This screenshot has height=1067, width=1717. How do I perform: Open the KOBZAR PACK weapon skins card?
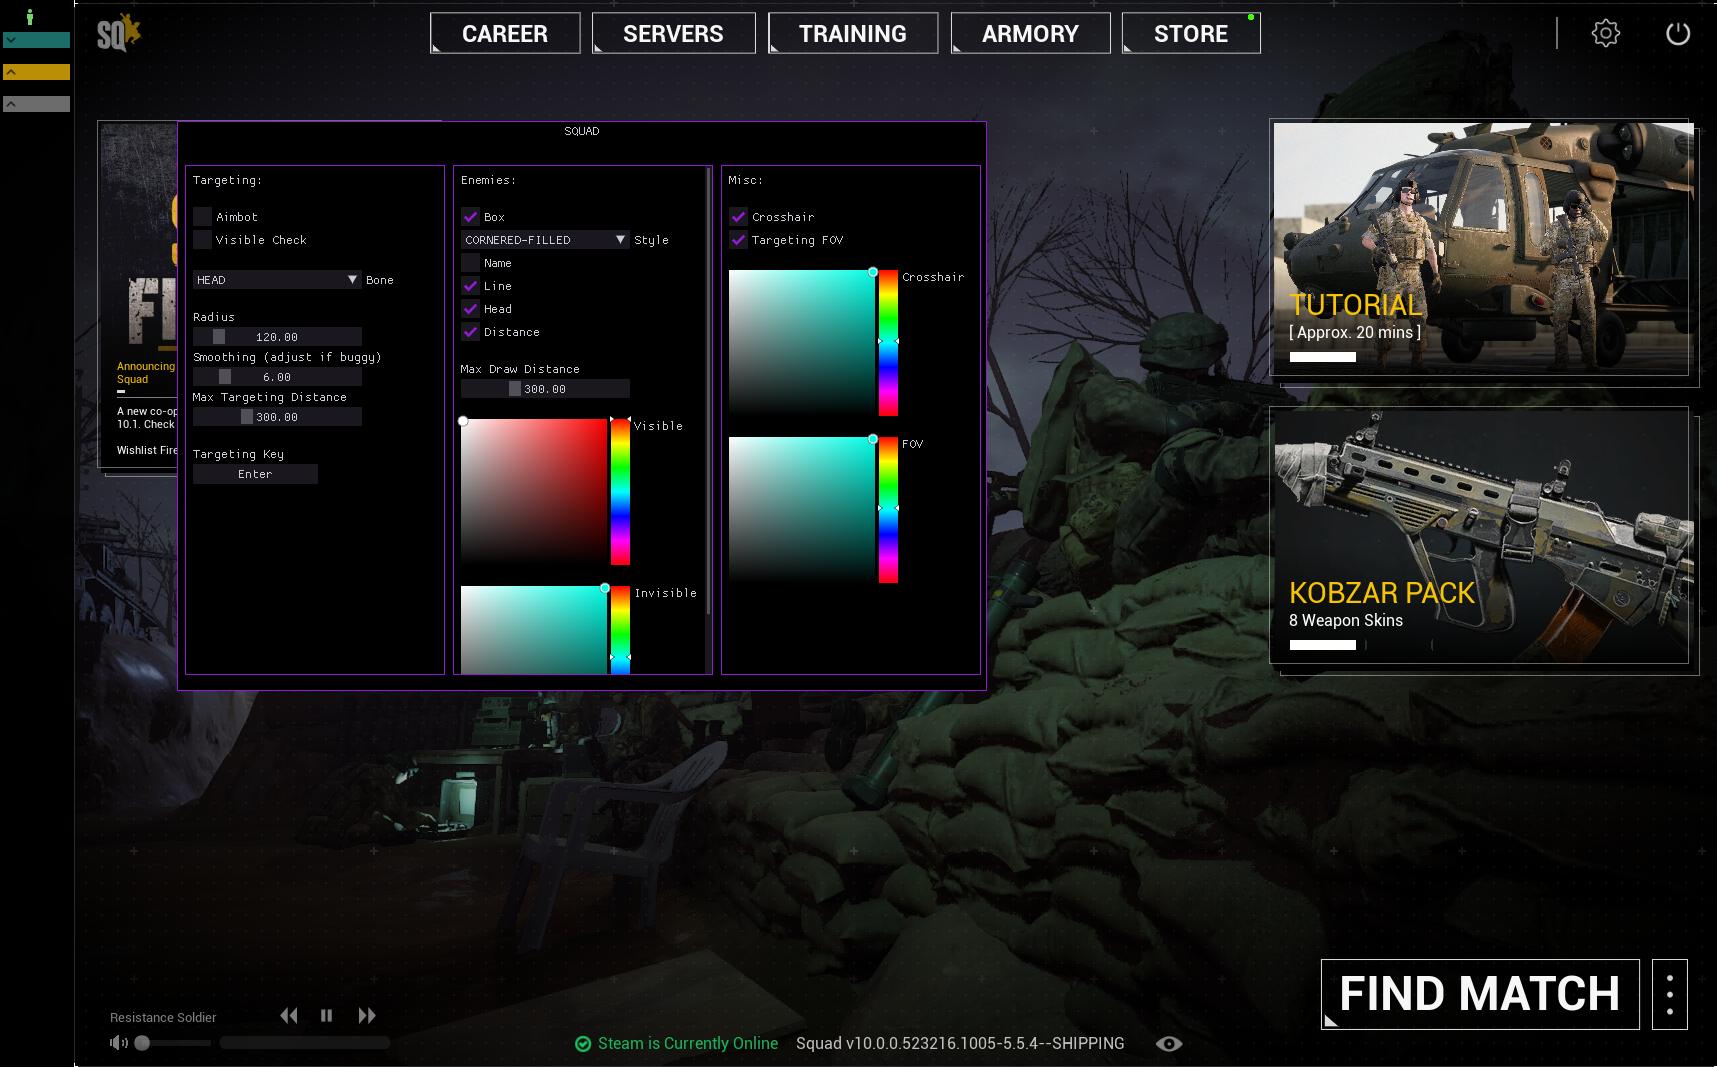click(1479, 536)
